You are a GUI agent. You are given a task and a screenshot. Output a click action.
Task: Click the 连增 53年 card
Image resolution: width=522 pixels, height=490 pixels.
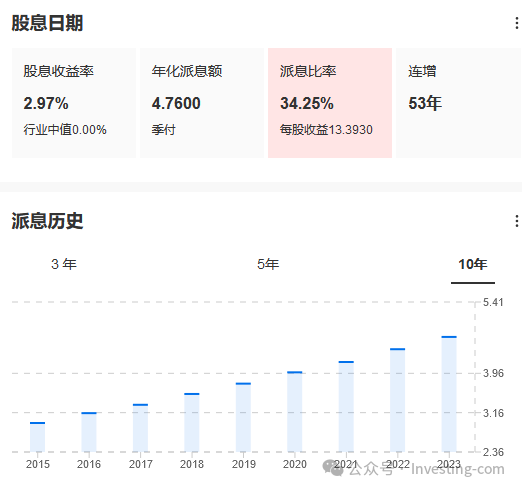click(459, 103)
